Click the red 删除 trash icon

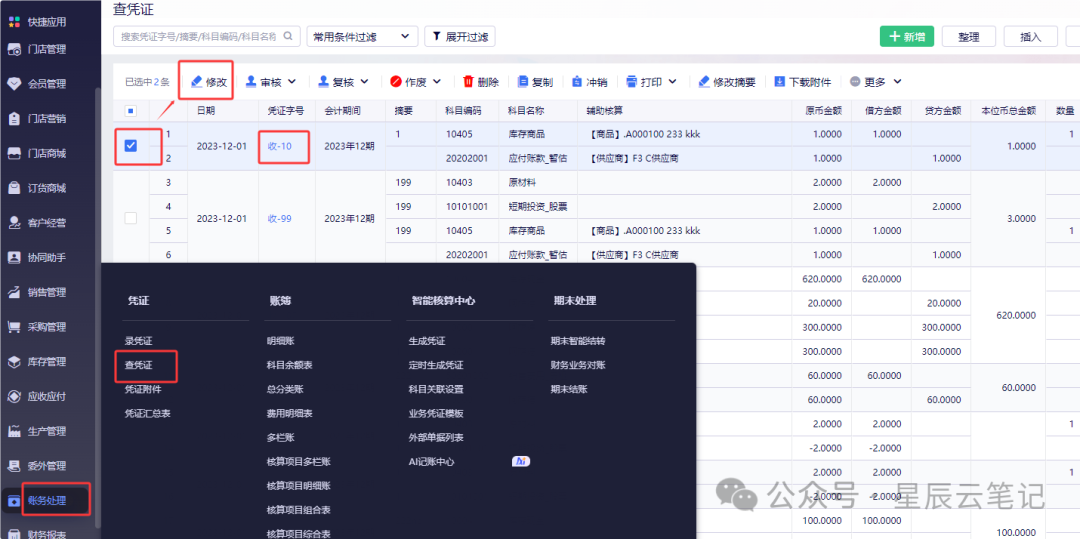pyautogui.click(x=468, y=82)
